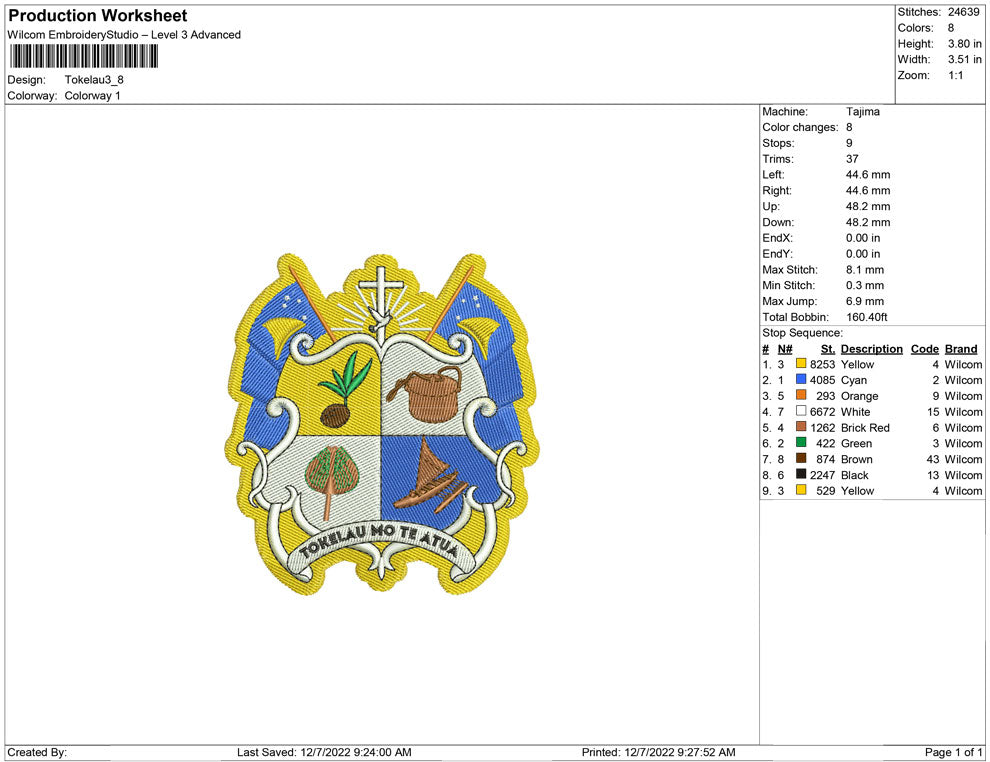The width and height of the screenshot is (990, 762).
Task: Select the Brick Red color swatch
Action: (801, 427)
